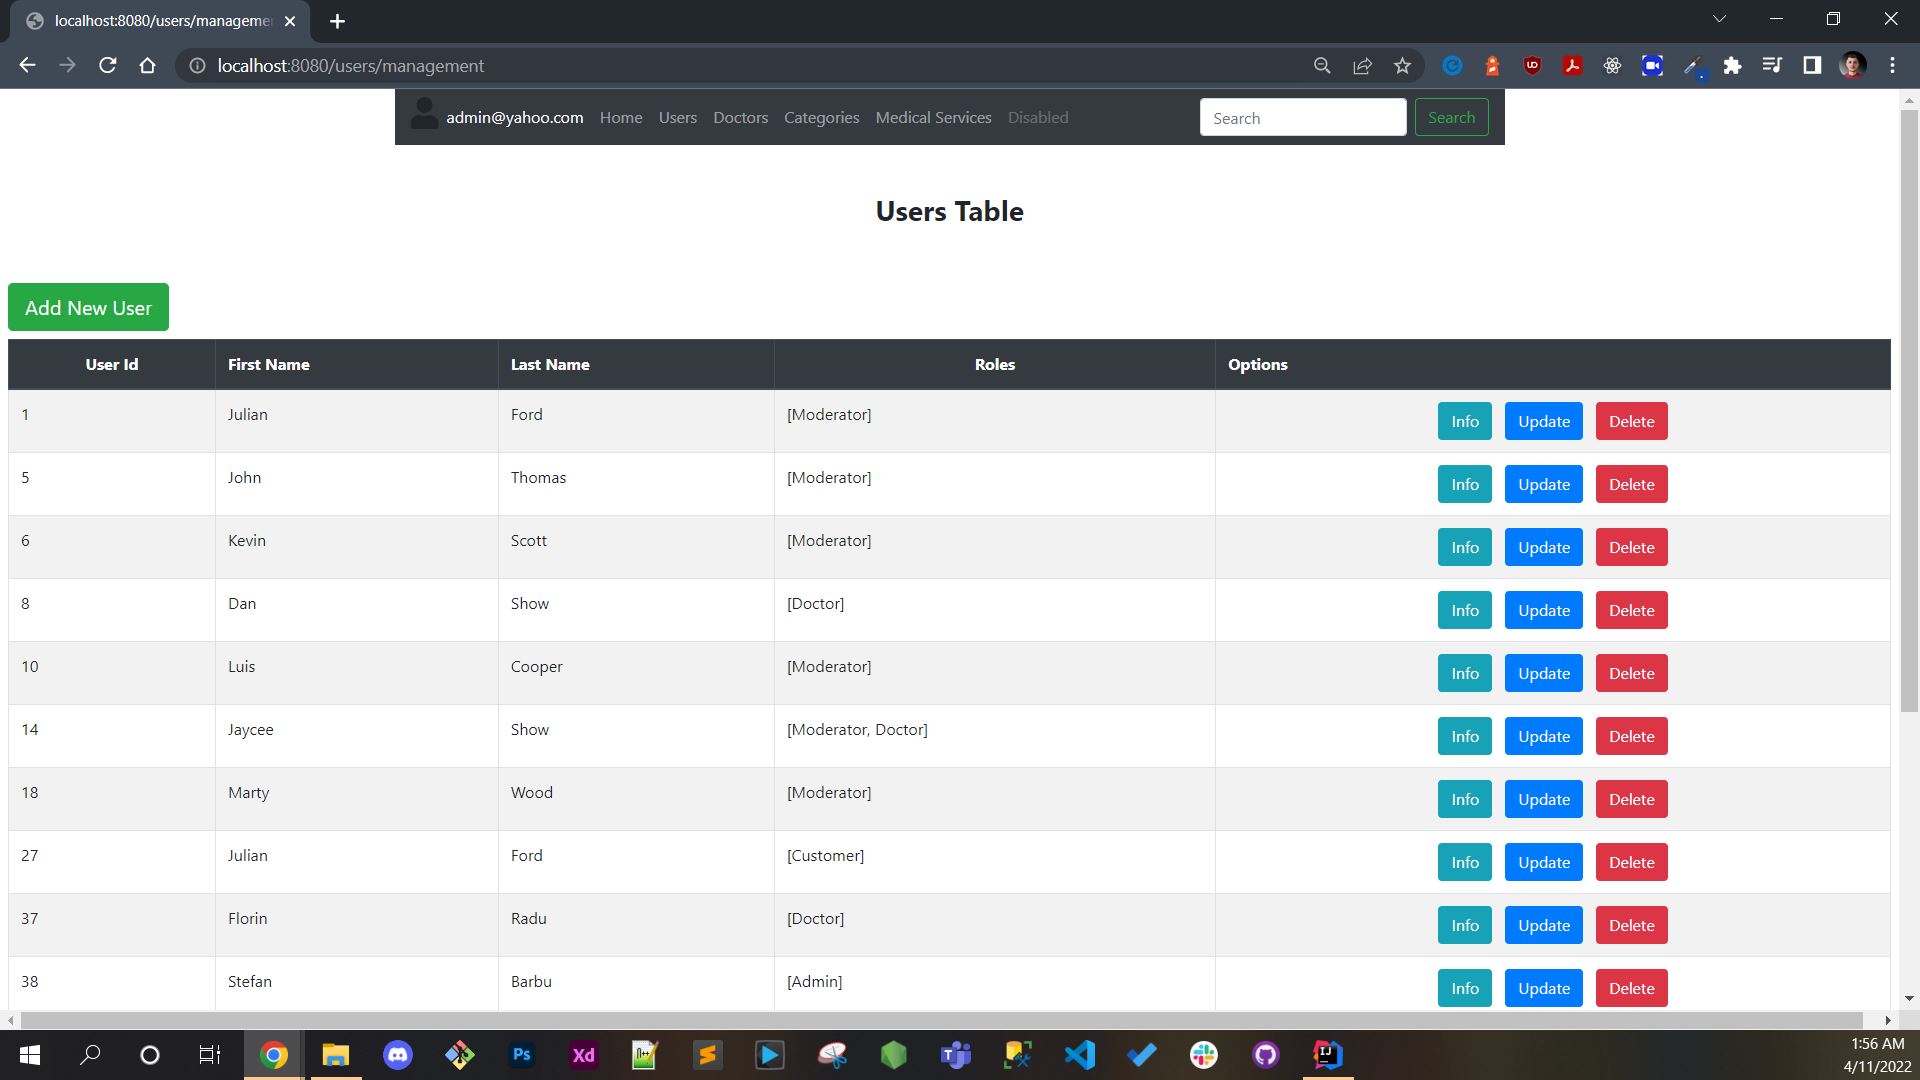Open the Chrome profile avatar menu
Viewport: 1920px width, 1080px height.
coord(1853,65)
